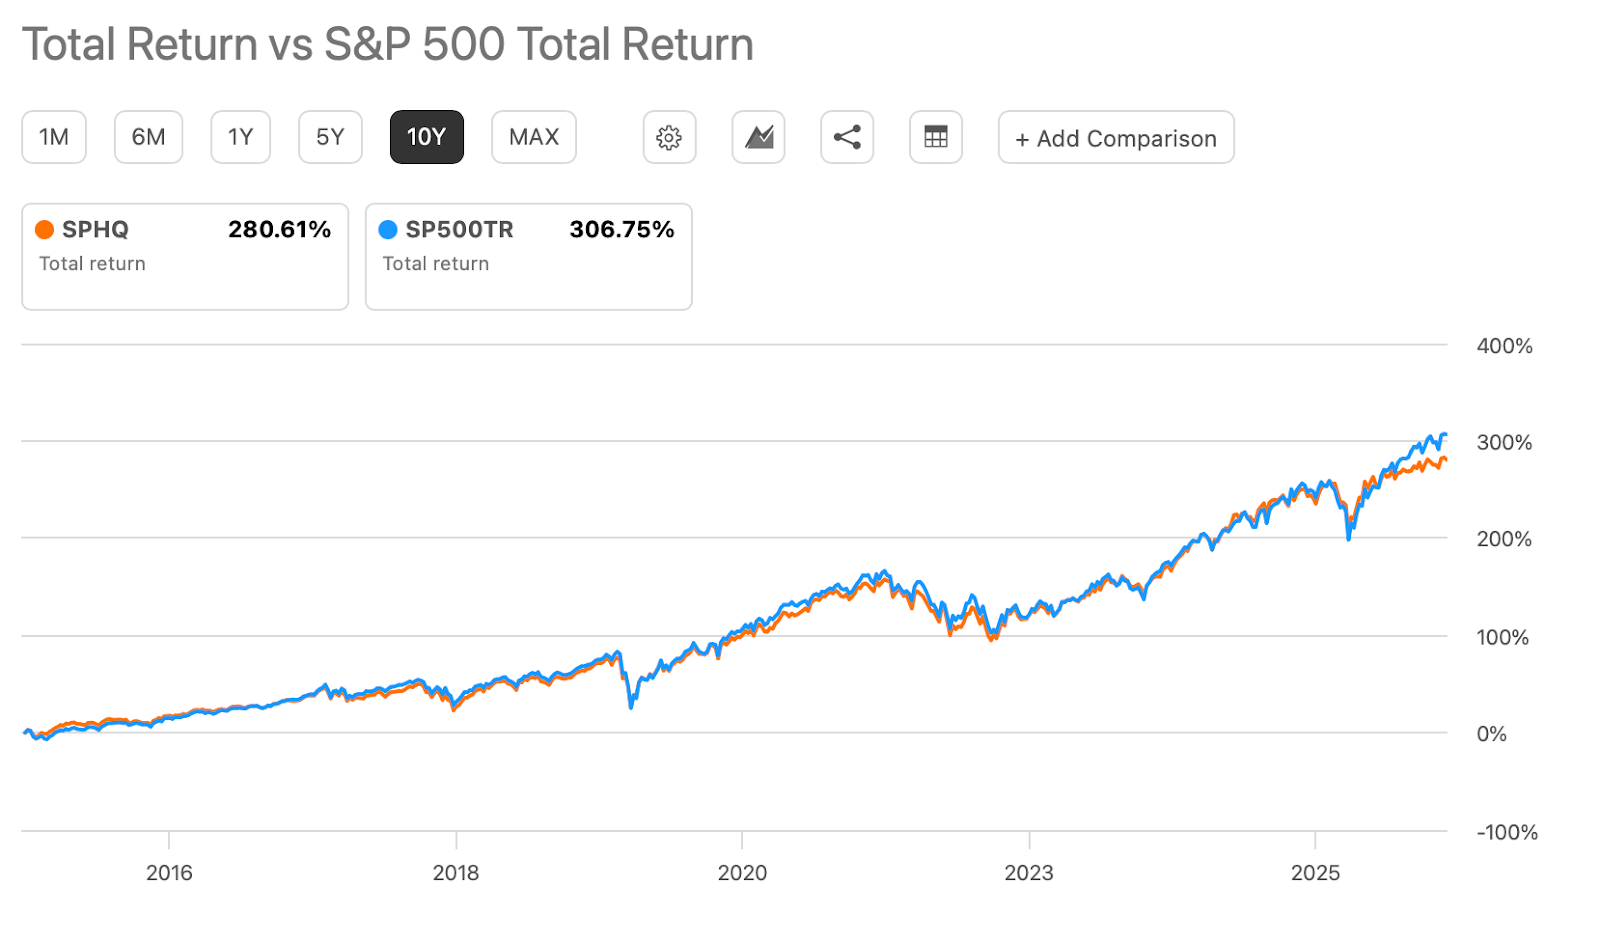1600x942 pixels.
Task: Click the 2020 x-axis label
Action: click(x=742, y=873)
